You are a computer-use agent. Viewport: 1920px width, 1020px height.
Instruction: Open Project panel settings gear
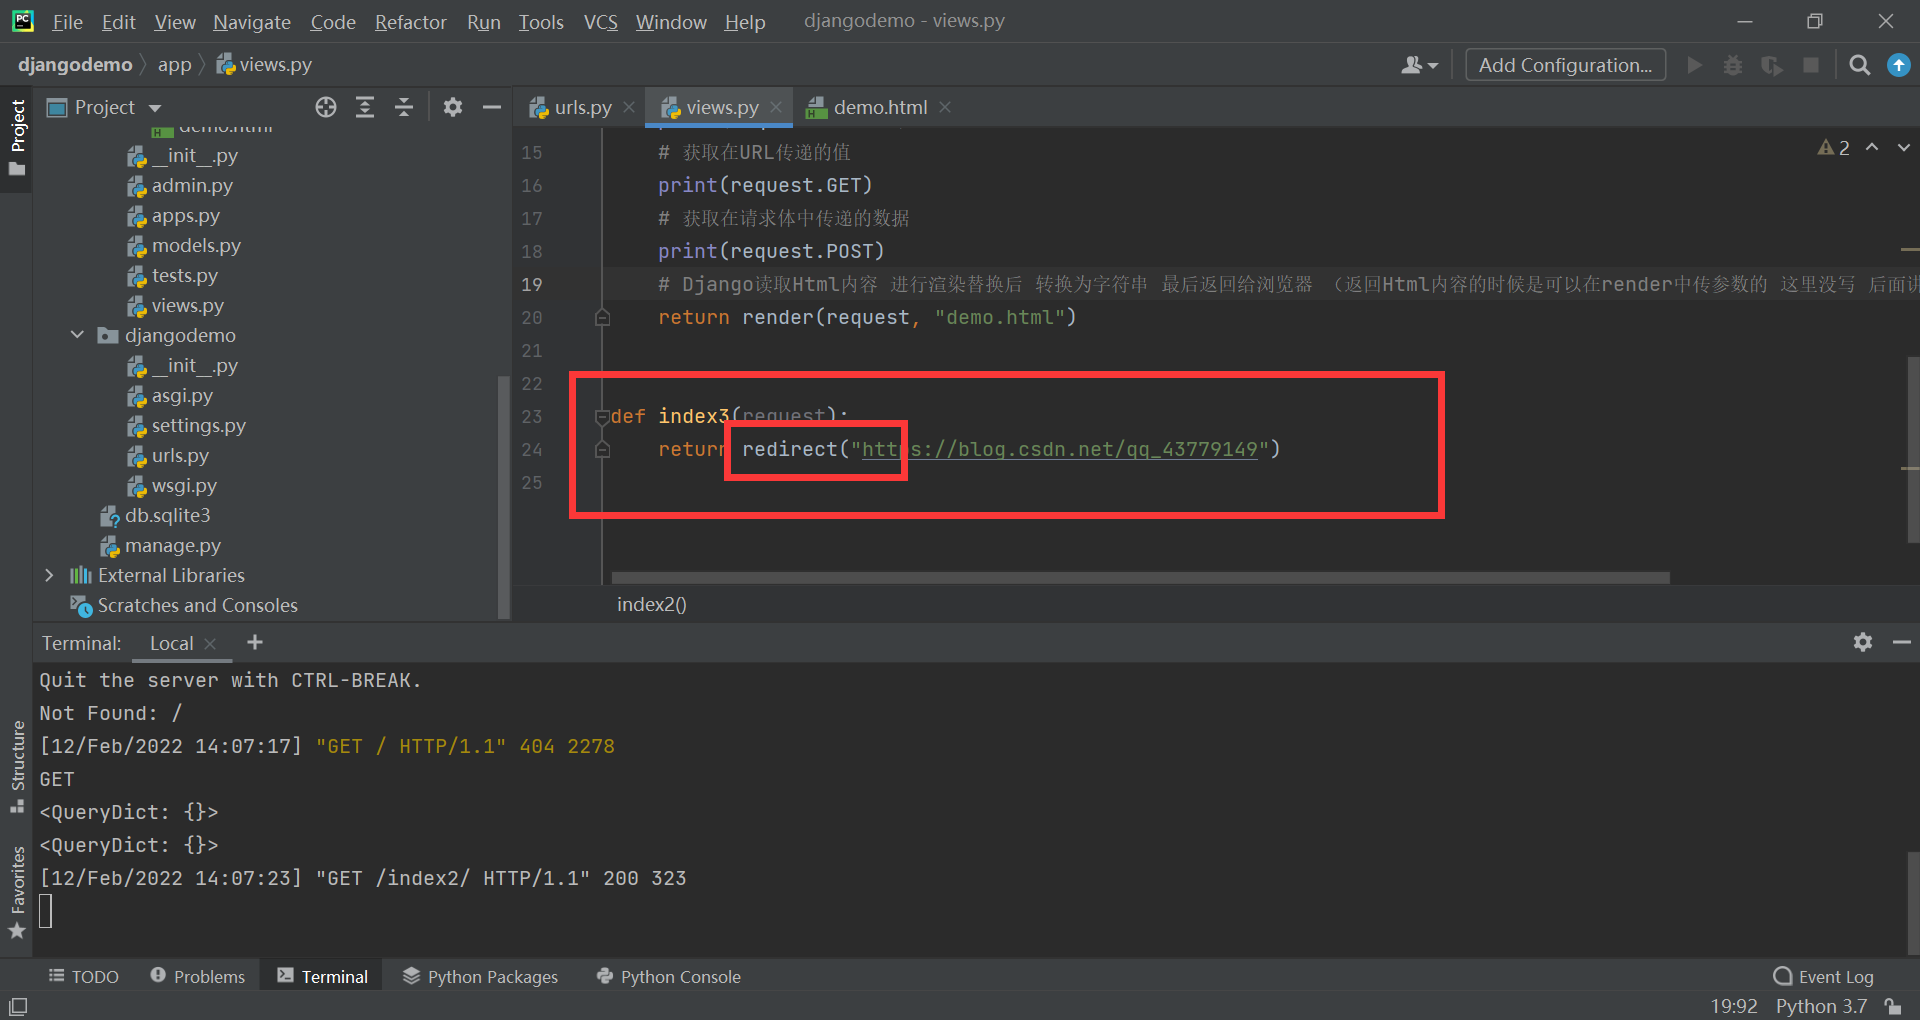453,107
